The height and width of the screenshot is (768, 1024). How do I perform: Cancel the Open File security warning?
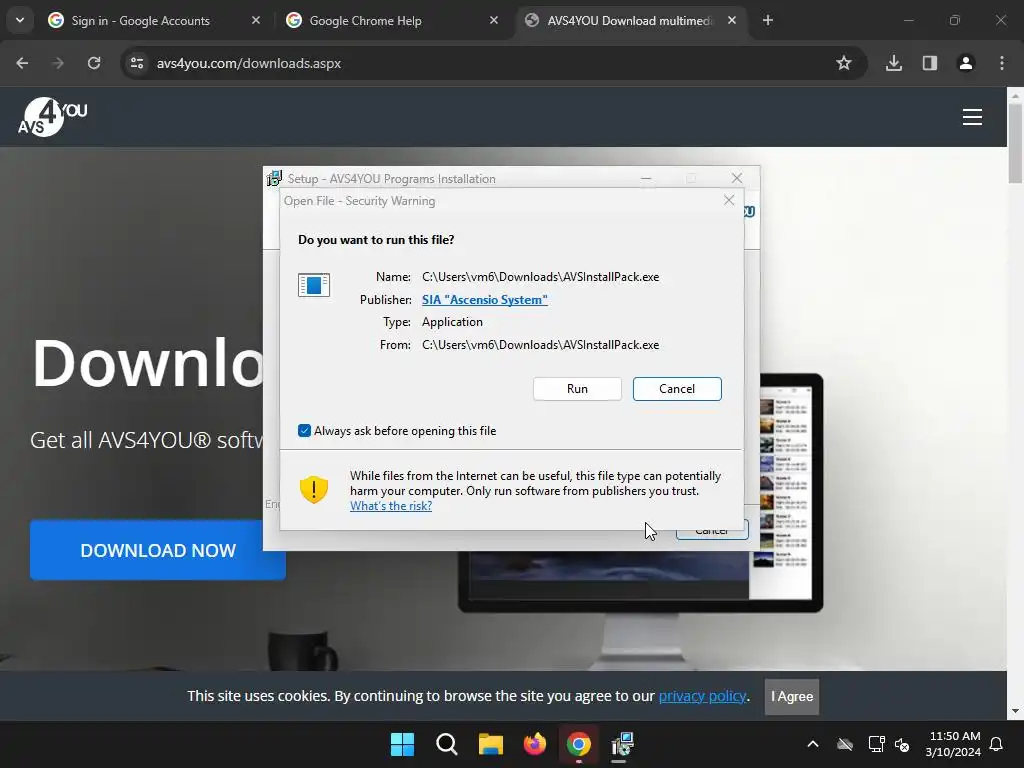(x=677, y=389)
